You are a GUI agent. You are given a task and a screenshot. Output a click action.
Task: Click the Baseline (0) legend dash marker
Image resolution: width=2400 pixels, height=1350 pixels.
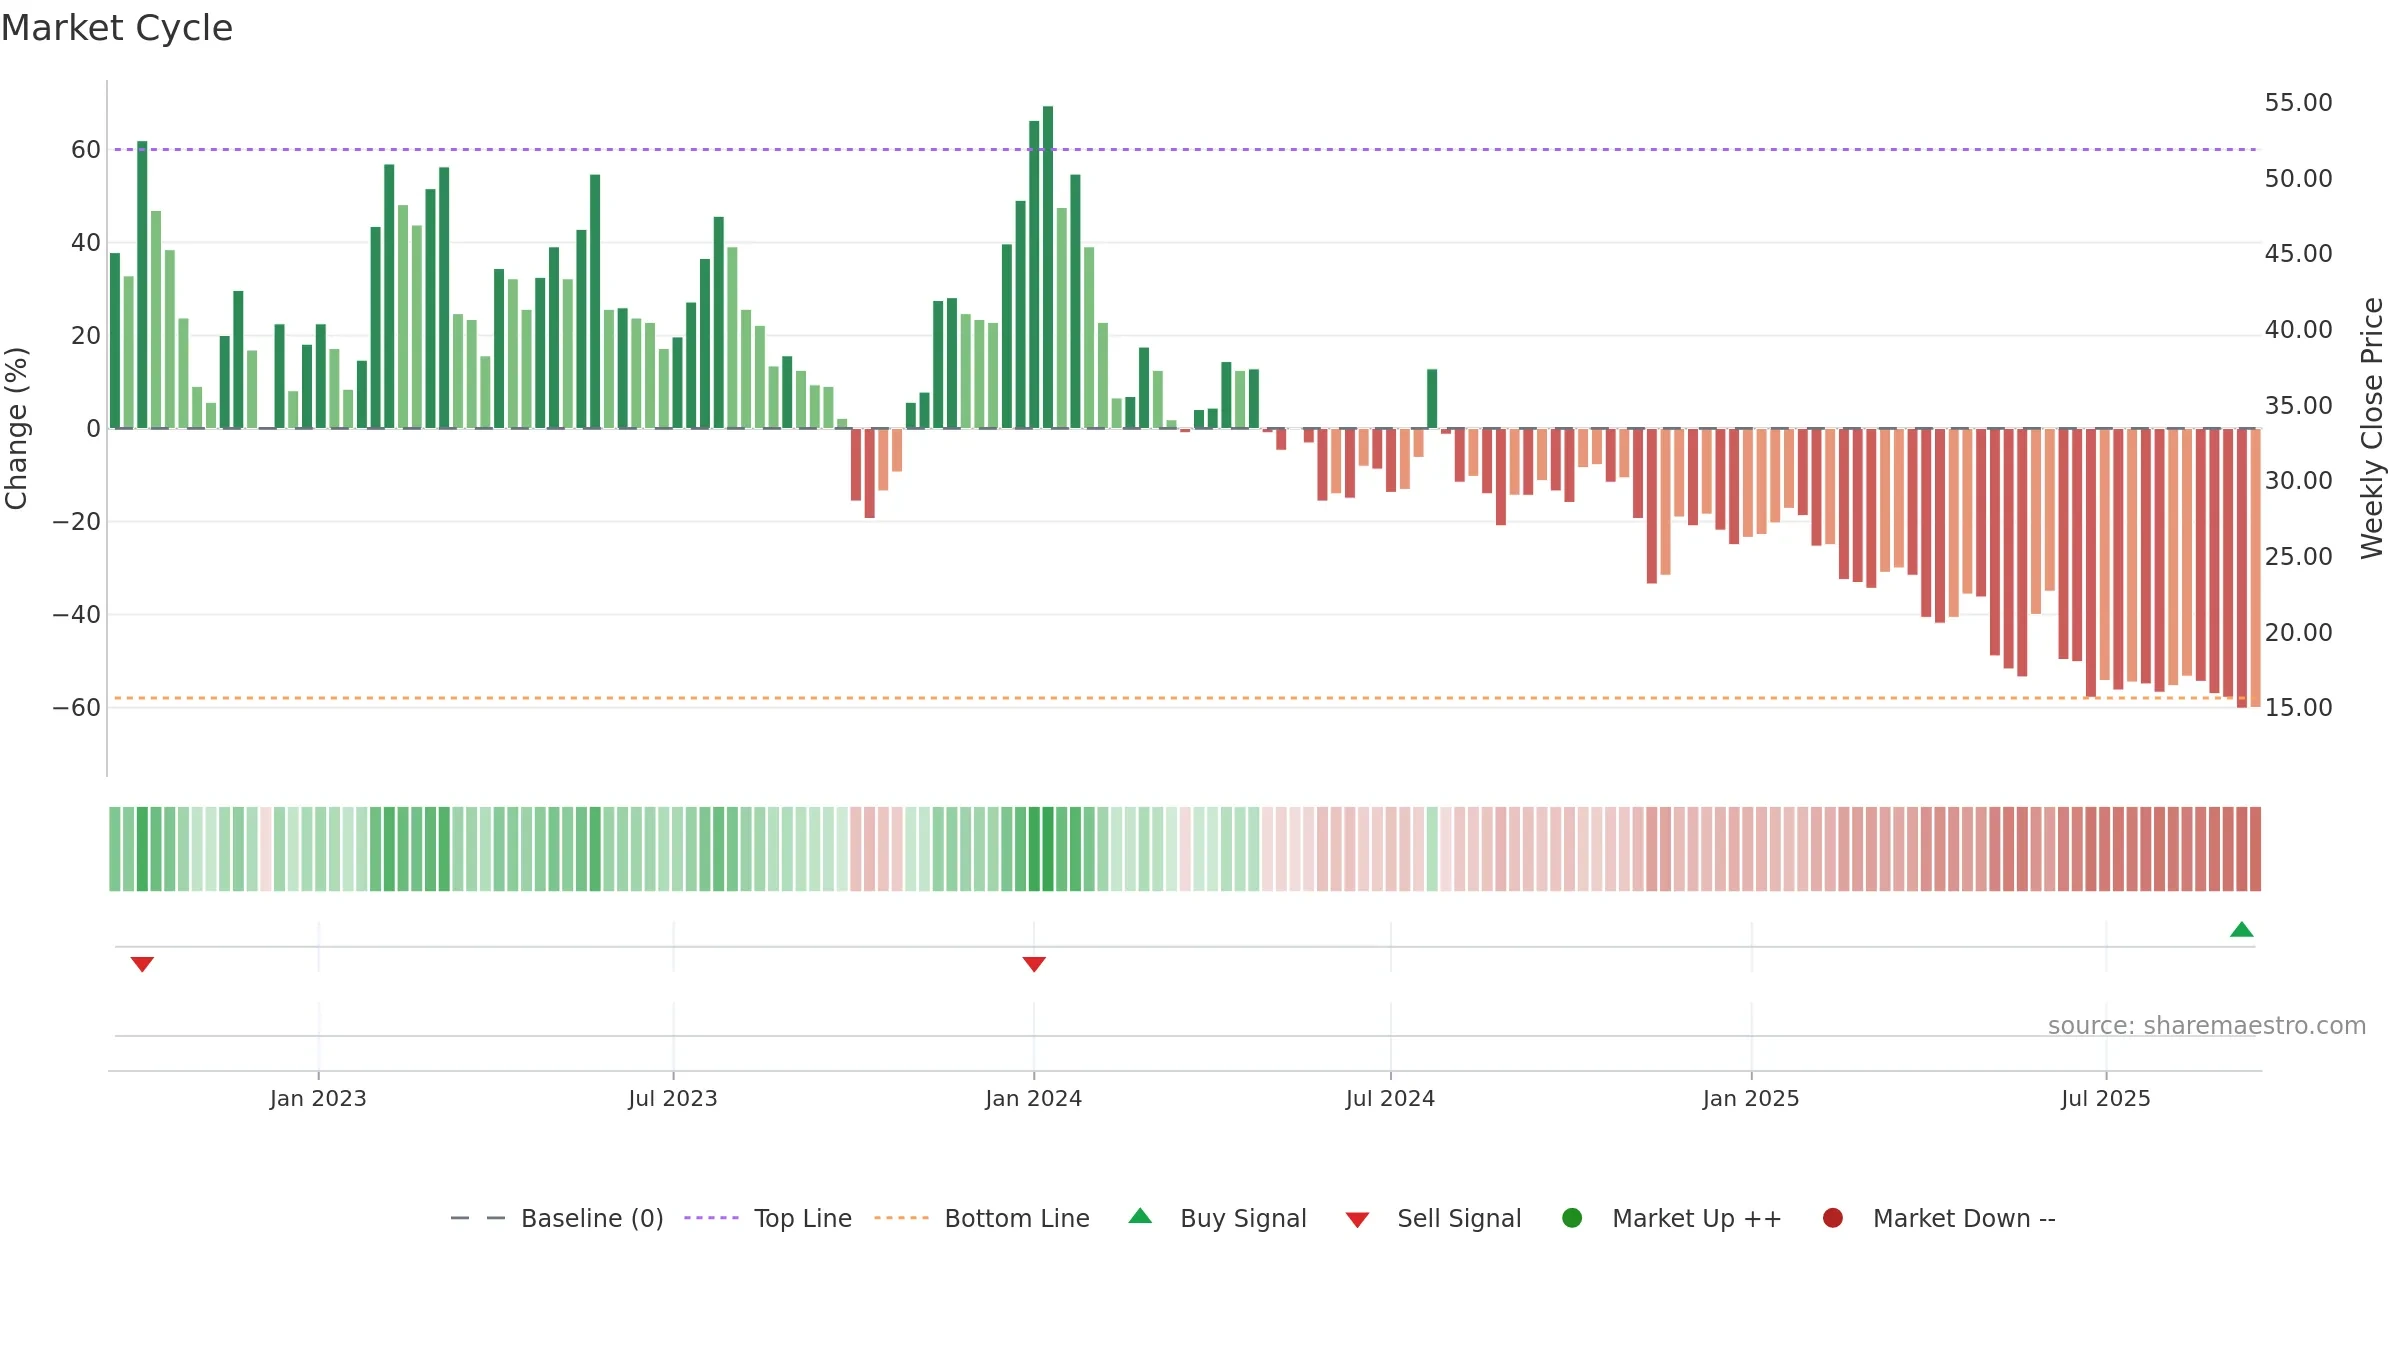pos(478,1218)
